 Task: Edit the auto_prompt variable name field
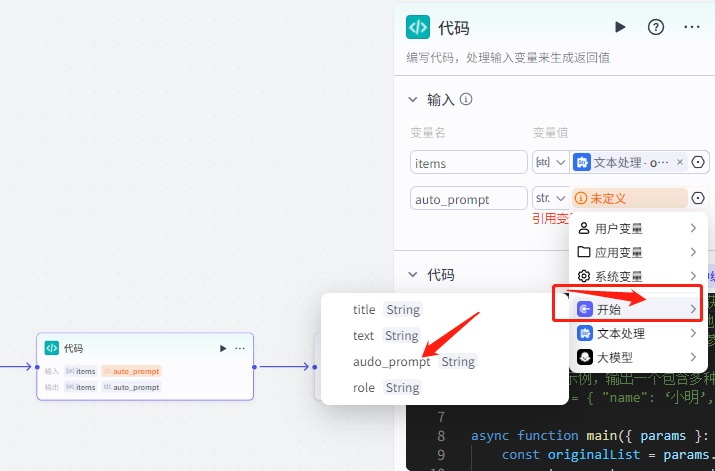[x=469, y=198]
